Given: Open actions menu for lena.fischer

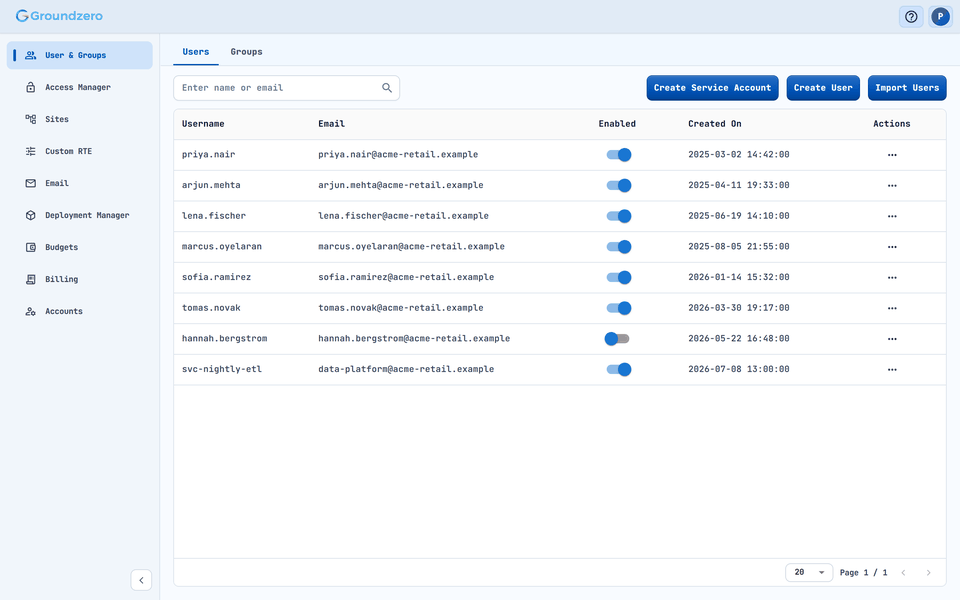Looking at the screenshot, I should pyautogui.click(x=892, y=216).
